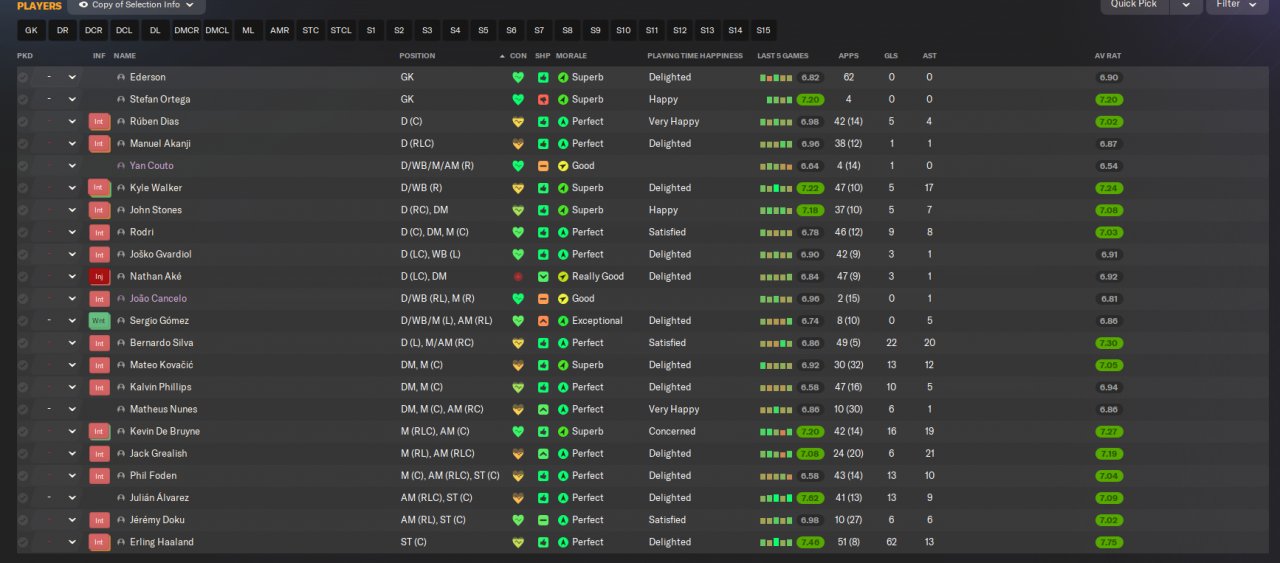Click the Int badge beside Kevin De Bruyne
Viewport: 1280px width, 563px height.
[x=99, y=431]
